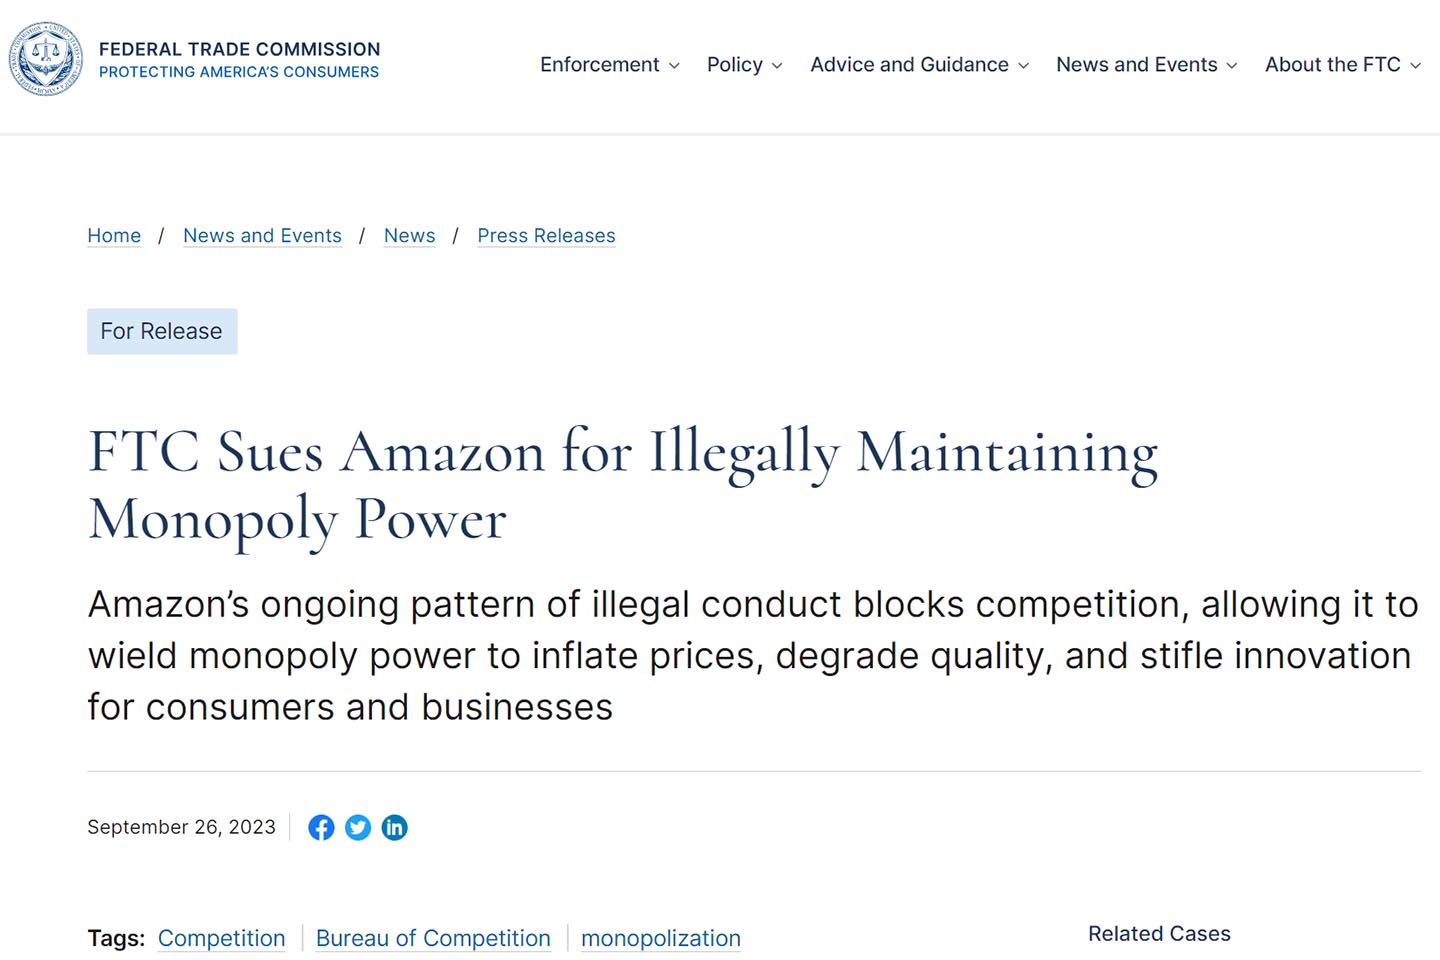The width and height of the screenshot is (1440, 960).
Task: Expand the Enforcement menu chevron
Action: coord(674,66)
